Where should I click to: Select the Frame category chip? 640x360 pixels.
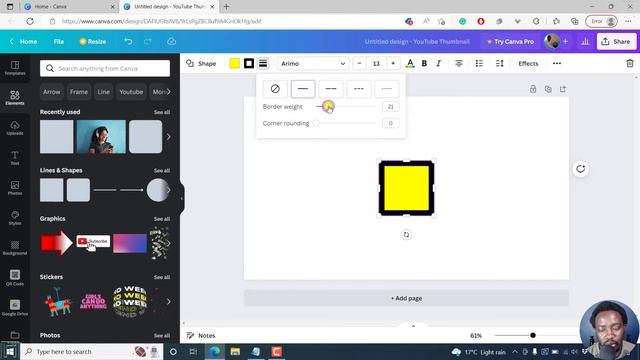[79, 92]
